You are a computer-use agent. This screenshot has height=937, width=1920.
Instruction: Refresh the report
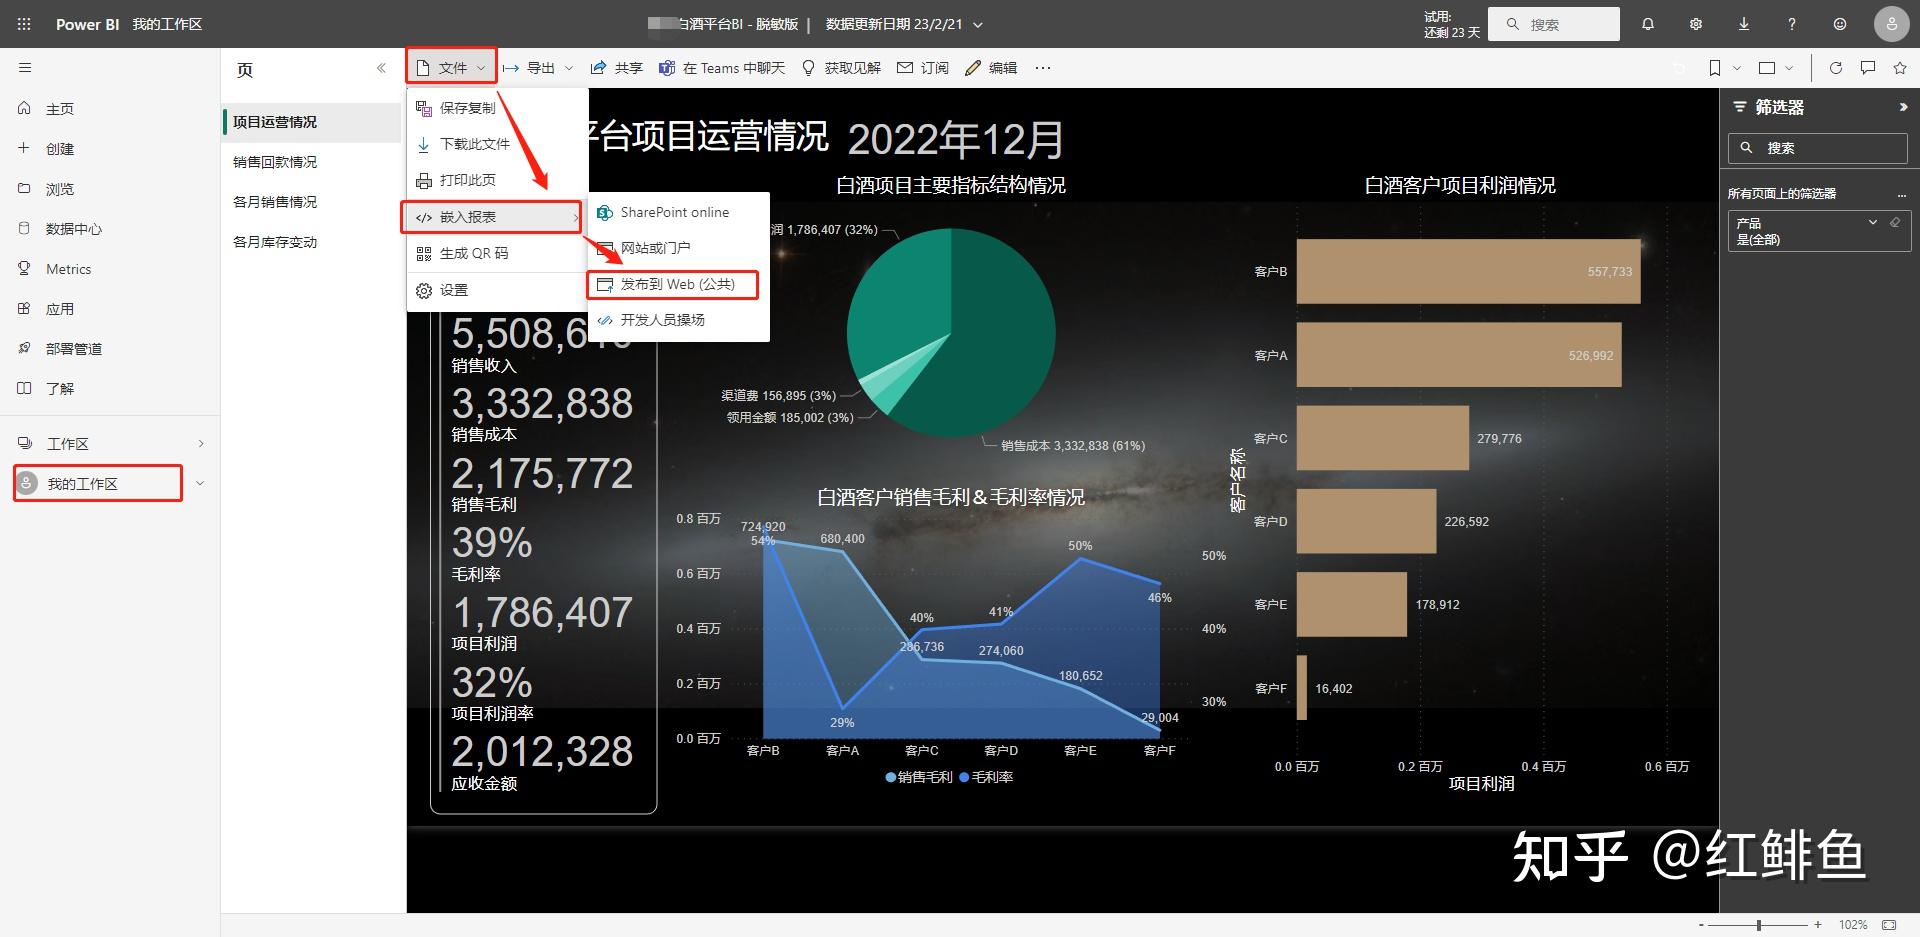click(x=1836, y=68)
